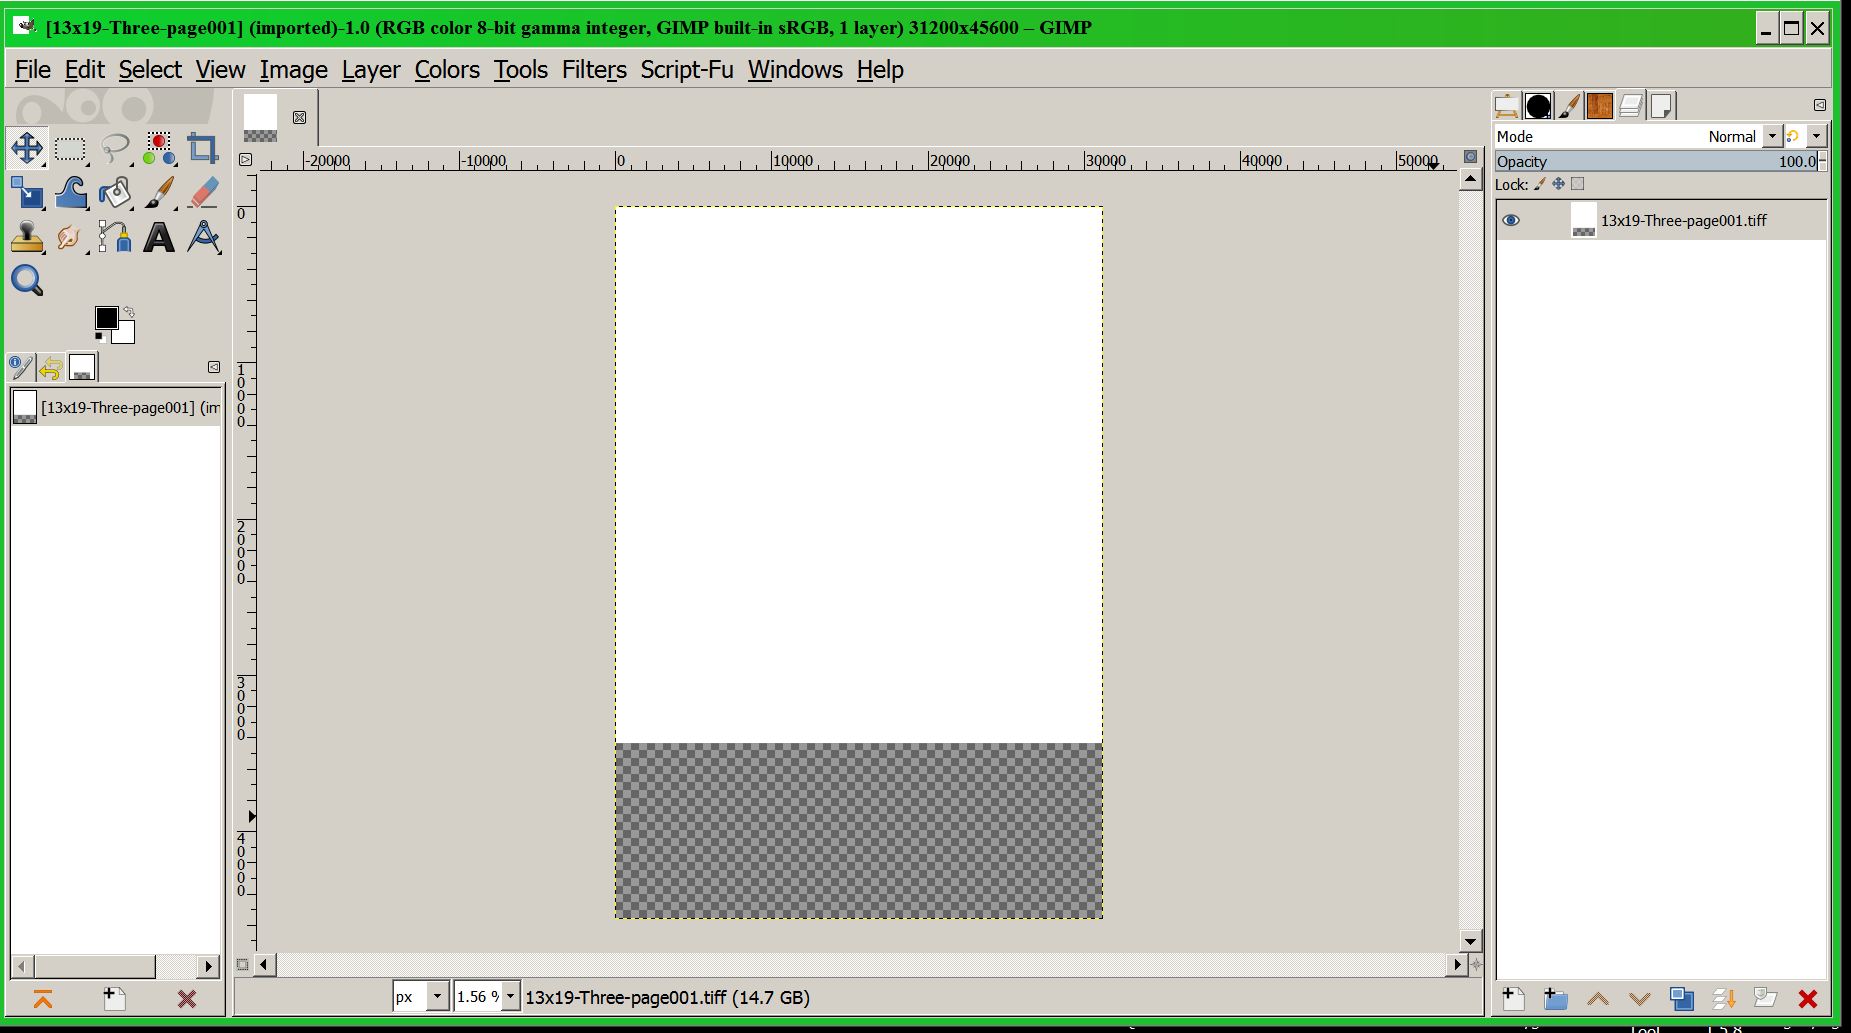This screenshot has height=1033, width=1851.
Task: Select the Unified Transform tool
Action: [27, 193]
